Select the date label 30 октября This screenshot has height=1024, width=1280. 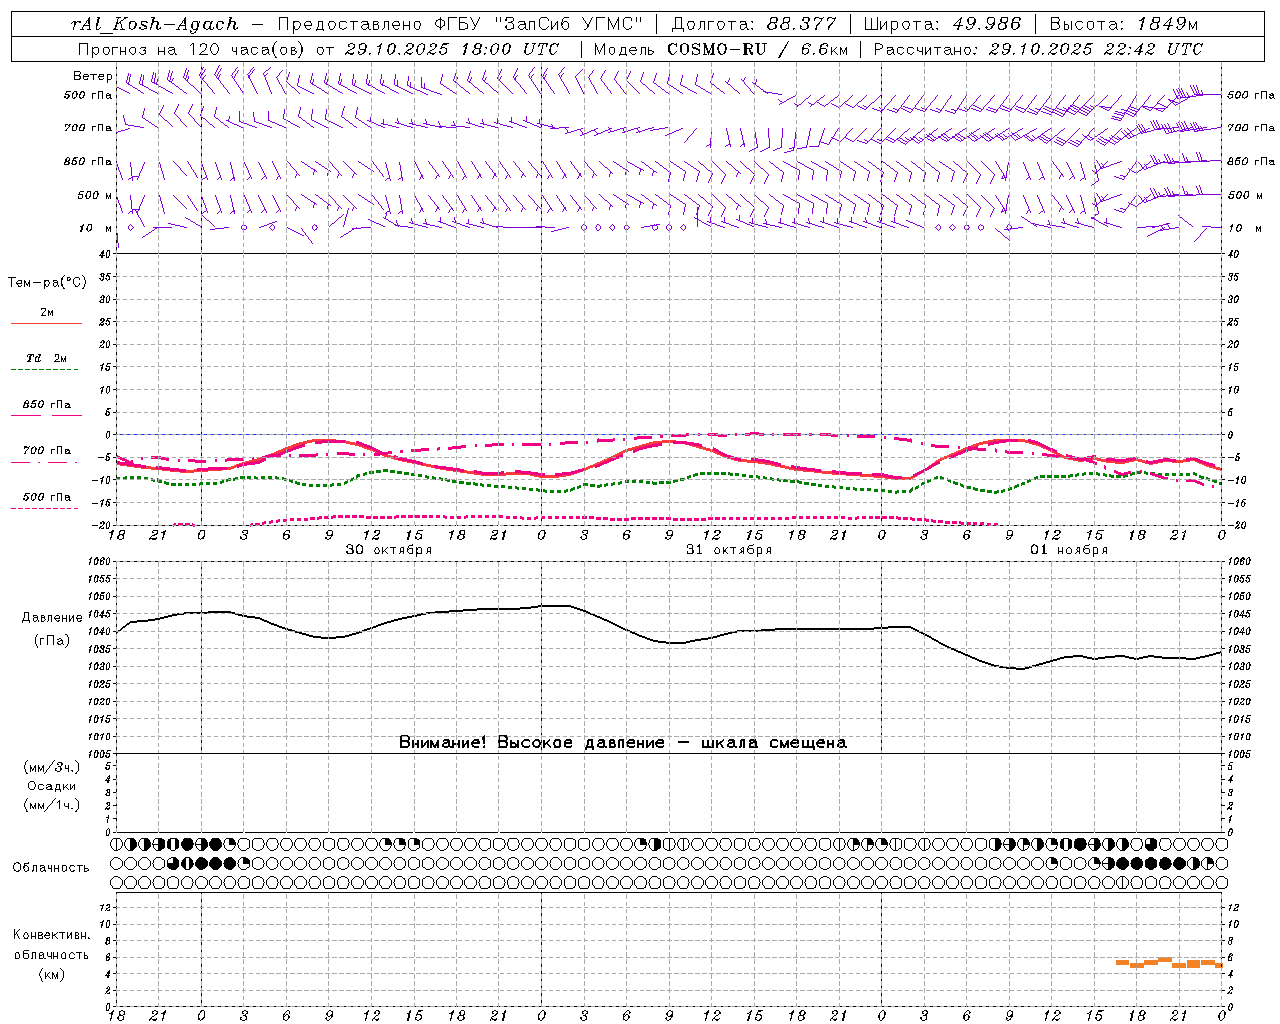389,550
